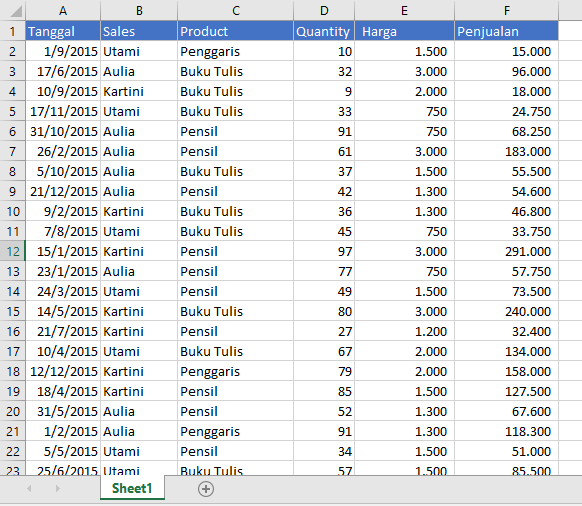Select the date cell 21/12/2015
Viewport: 582px width, 506px height.
[63, 192]
